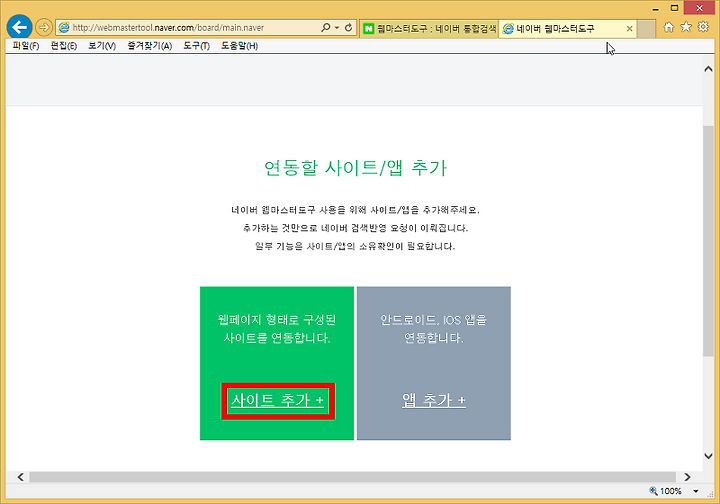Image resolution: width=720 pixels, height=504 pixels.
Task: Click the horizontal scrollbar thumb
Action: [353, 477]
